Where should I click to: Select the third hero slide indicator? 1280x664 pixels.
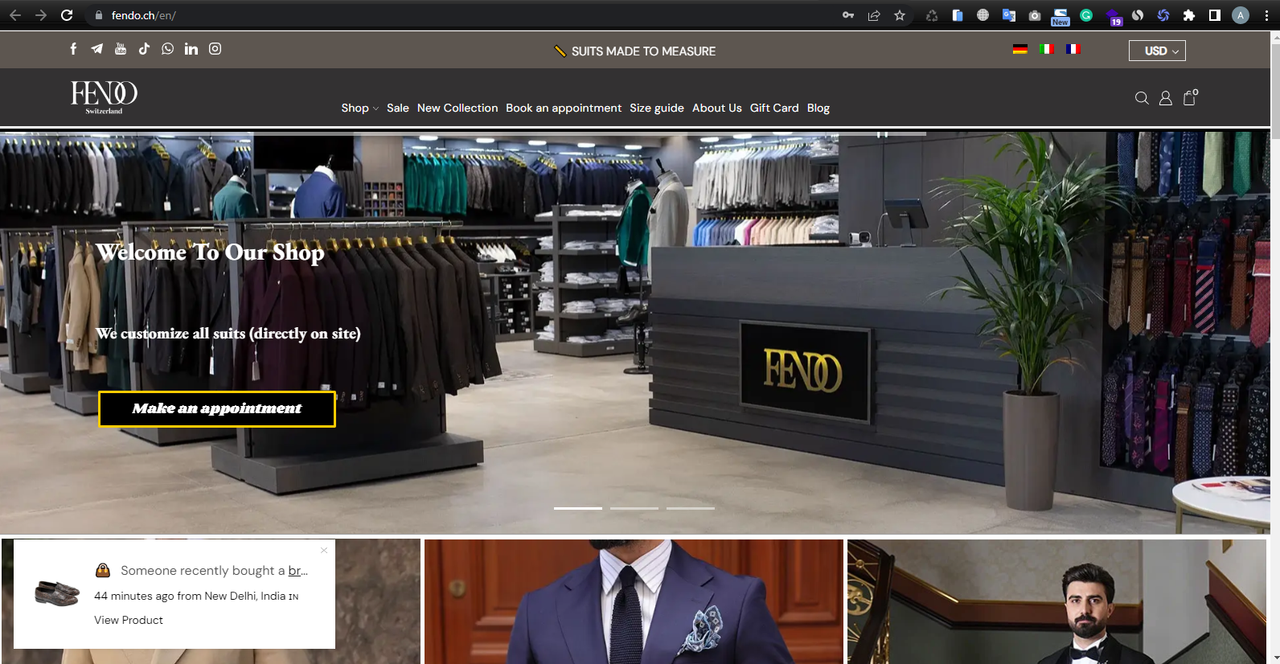(x=691, y=508)
